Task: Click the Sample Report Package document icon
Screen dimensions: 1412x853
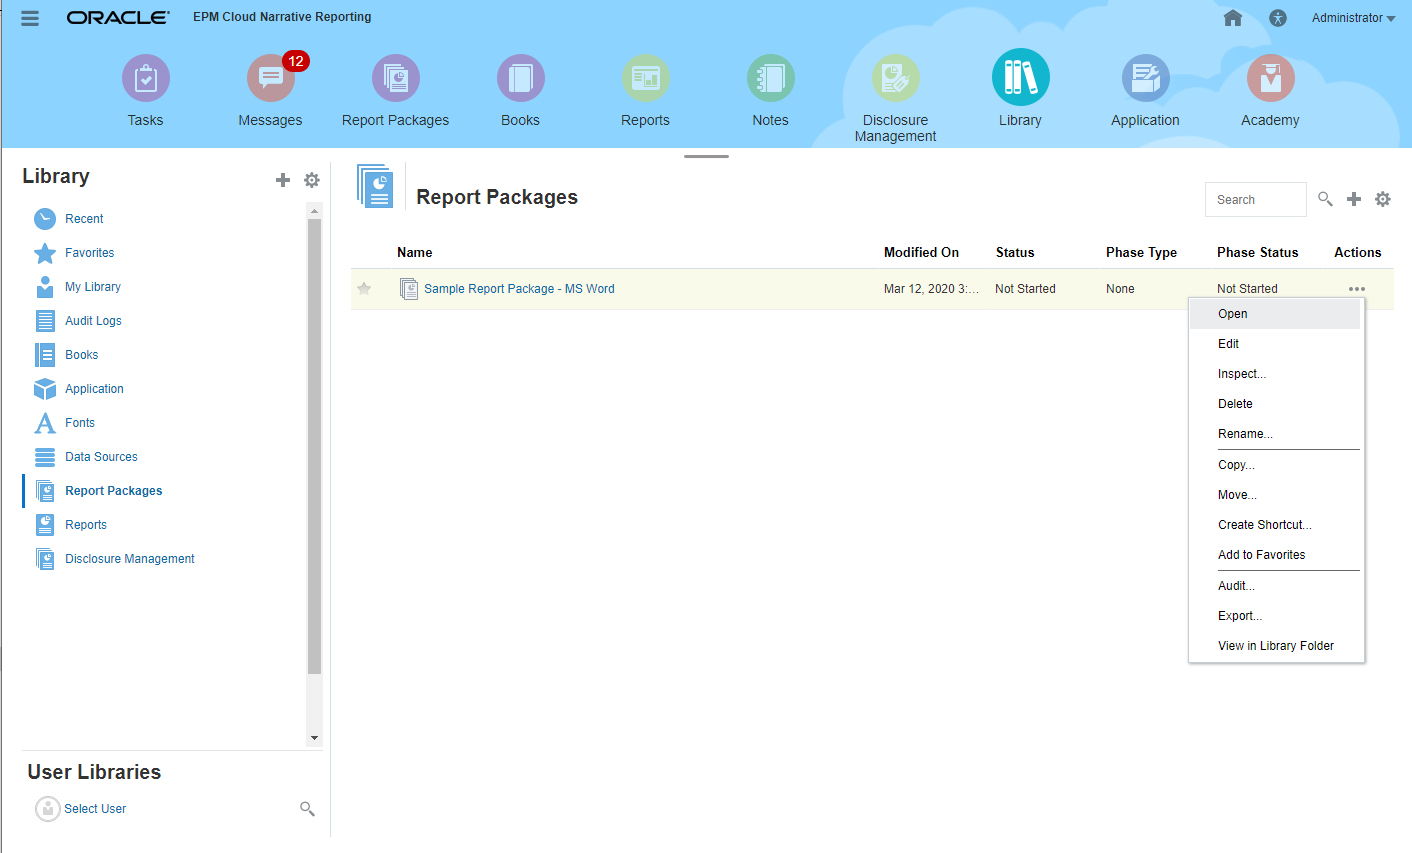Action: pos(409,289)
